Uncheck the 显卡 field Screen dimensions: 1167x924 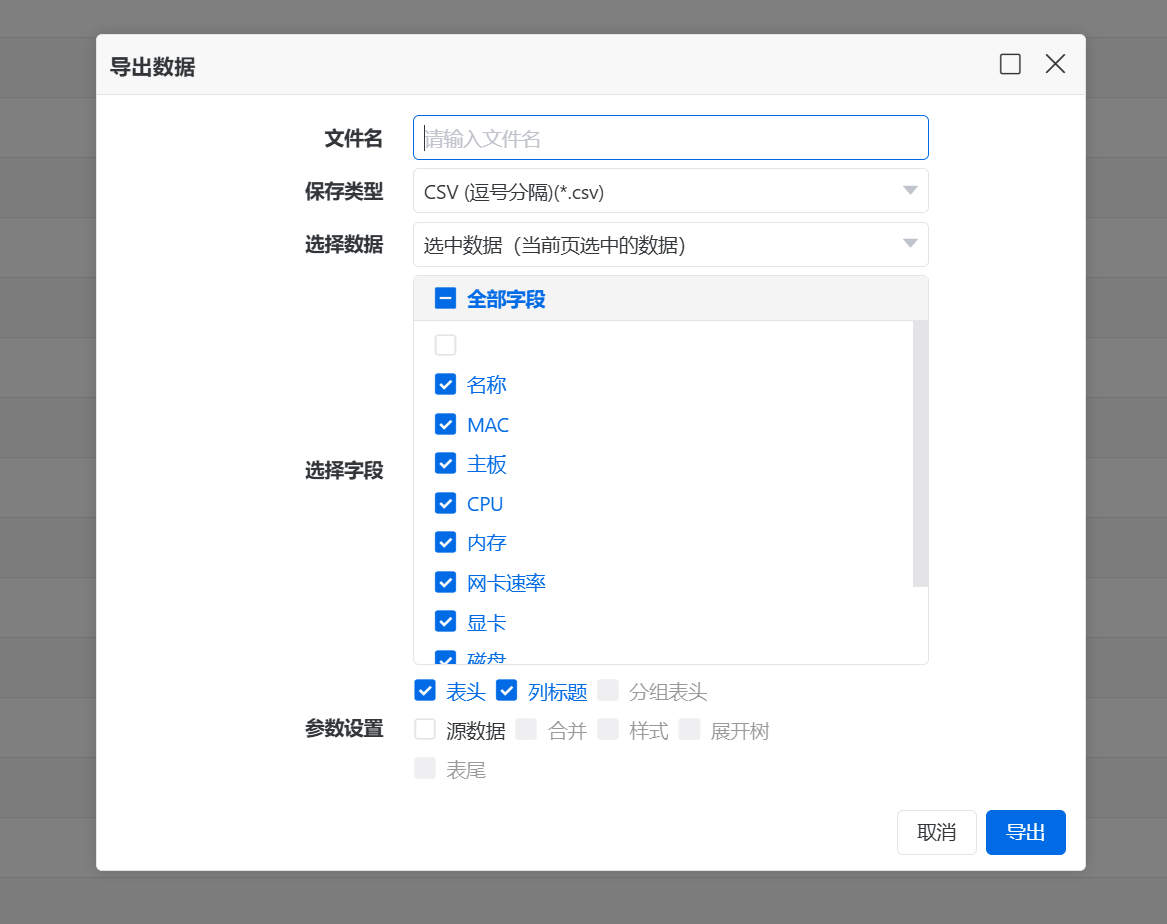[445, 621]
